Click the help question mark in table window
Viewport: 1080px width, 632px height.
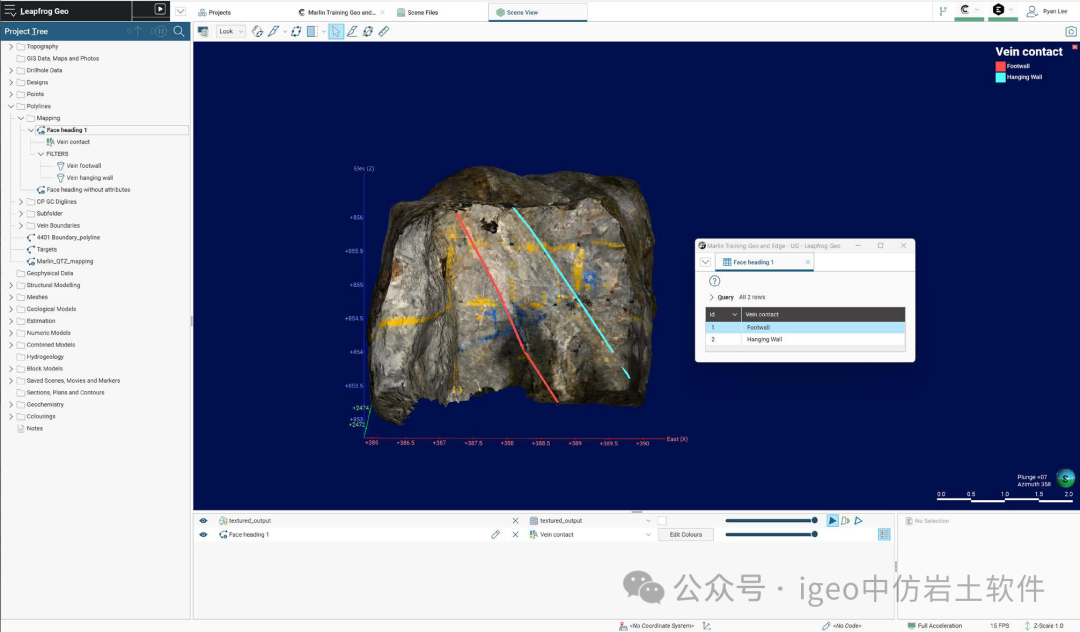click(714, 281)
